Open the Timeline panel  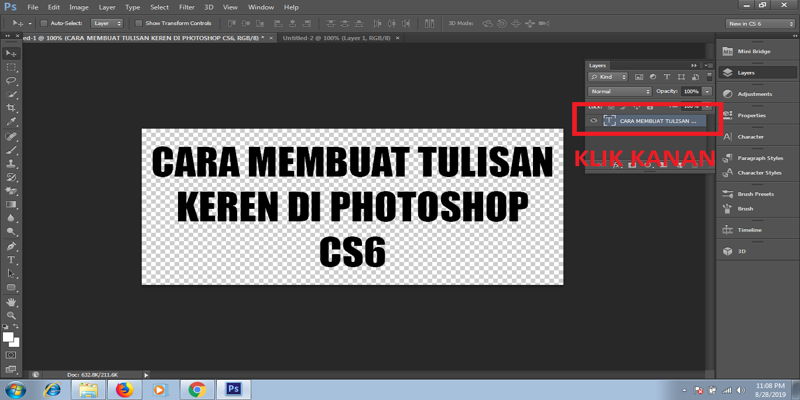(x=749, y=231)
